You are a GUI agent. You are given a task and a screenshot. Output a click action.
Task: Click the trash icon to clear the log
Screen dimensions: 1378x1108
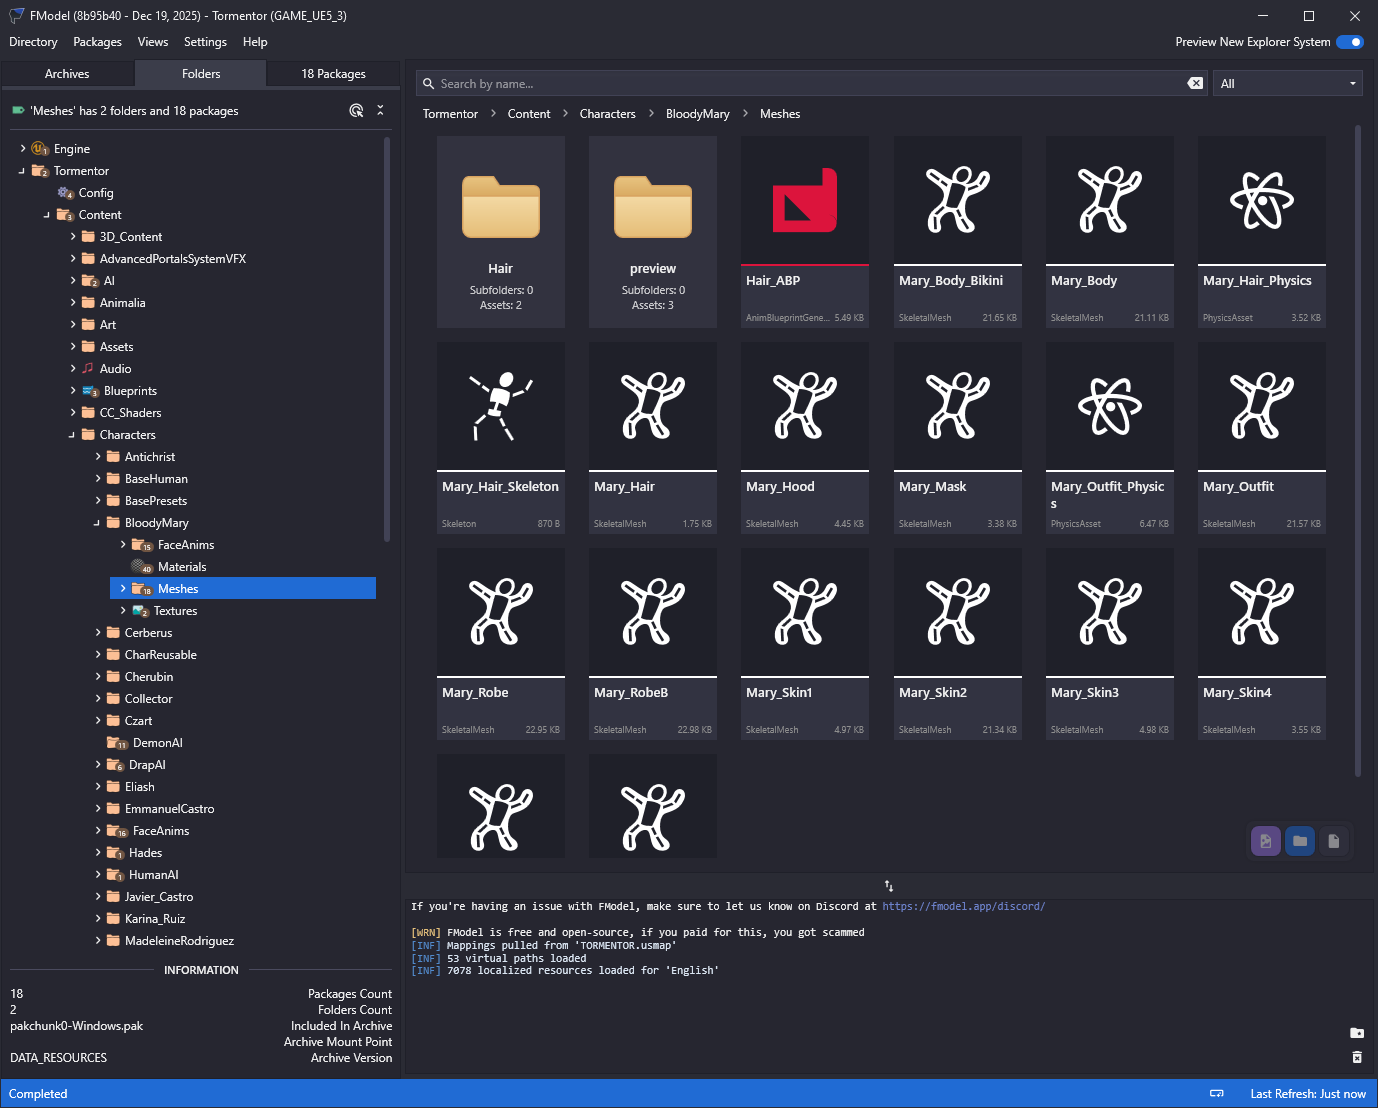[x=1357, y=1057]
